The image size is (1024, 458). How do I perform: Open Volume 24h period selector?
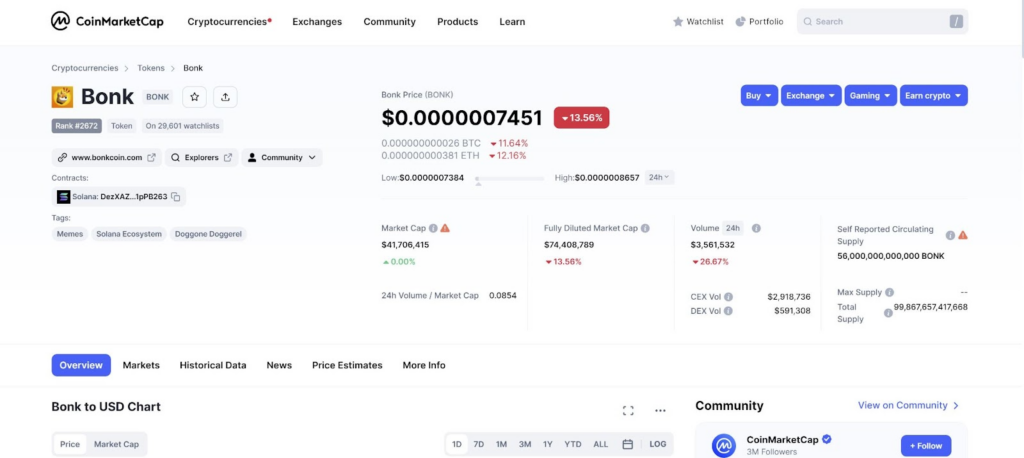pos(733,229)
